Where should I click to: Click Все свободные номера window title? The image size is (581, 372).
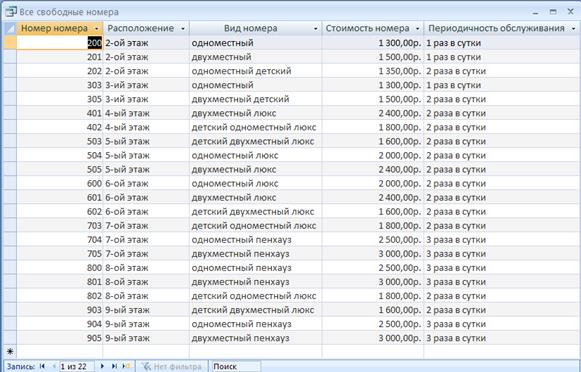coord(69,12)
